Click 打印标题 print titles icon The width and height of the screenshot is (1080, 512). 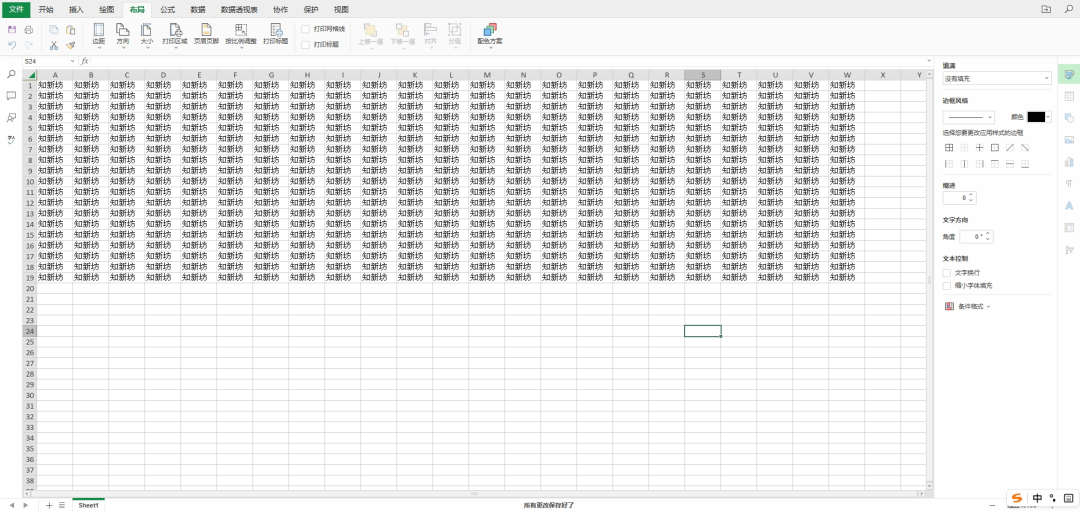tap(276, 34)
